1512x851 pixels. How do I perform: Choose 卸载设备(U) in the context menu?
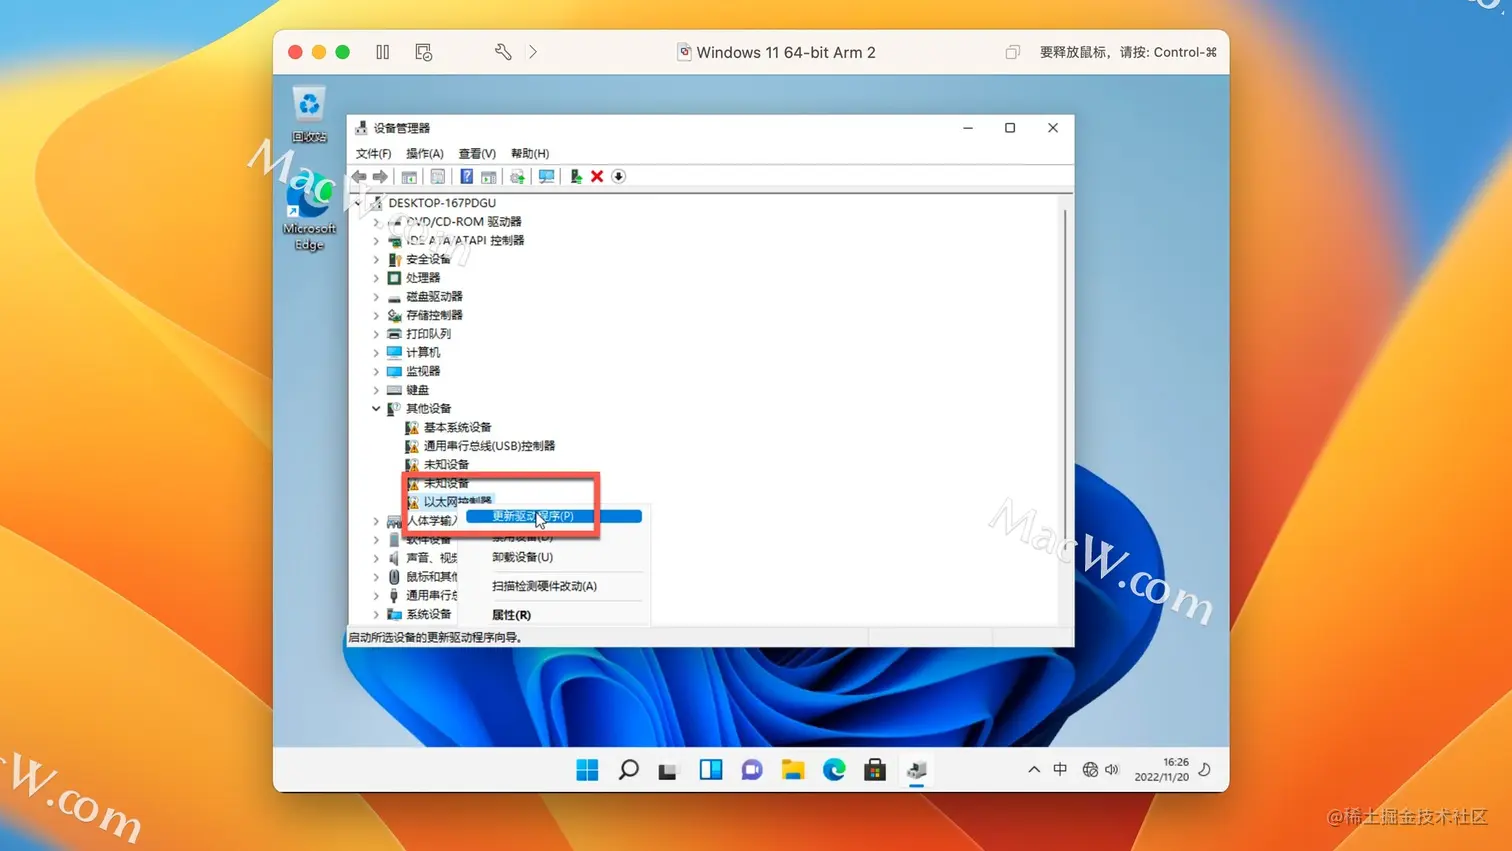pyautogui.click(x=522, y=557)
